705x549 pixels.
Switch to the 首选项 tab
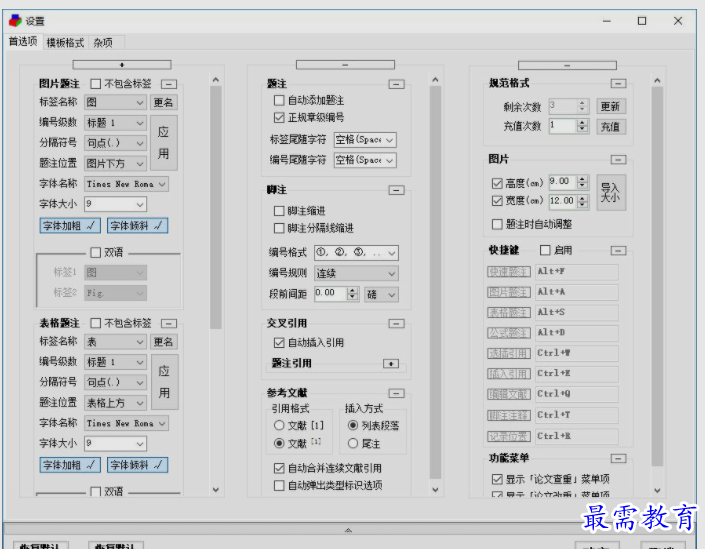(23, 41)
